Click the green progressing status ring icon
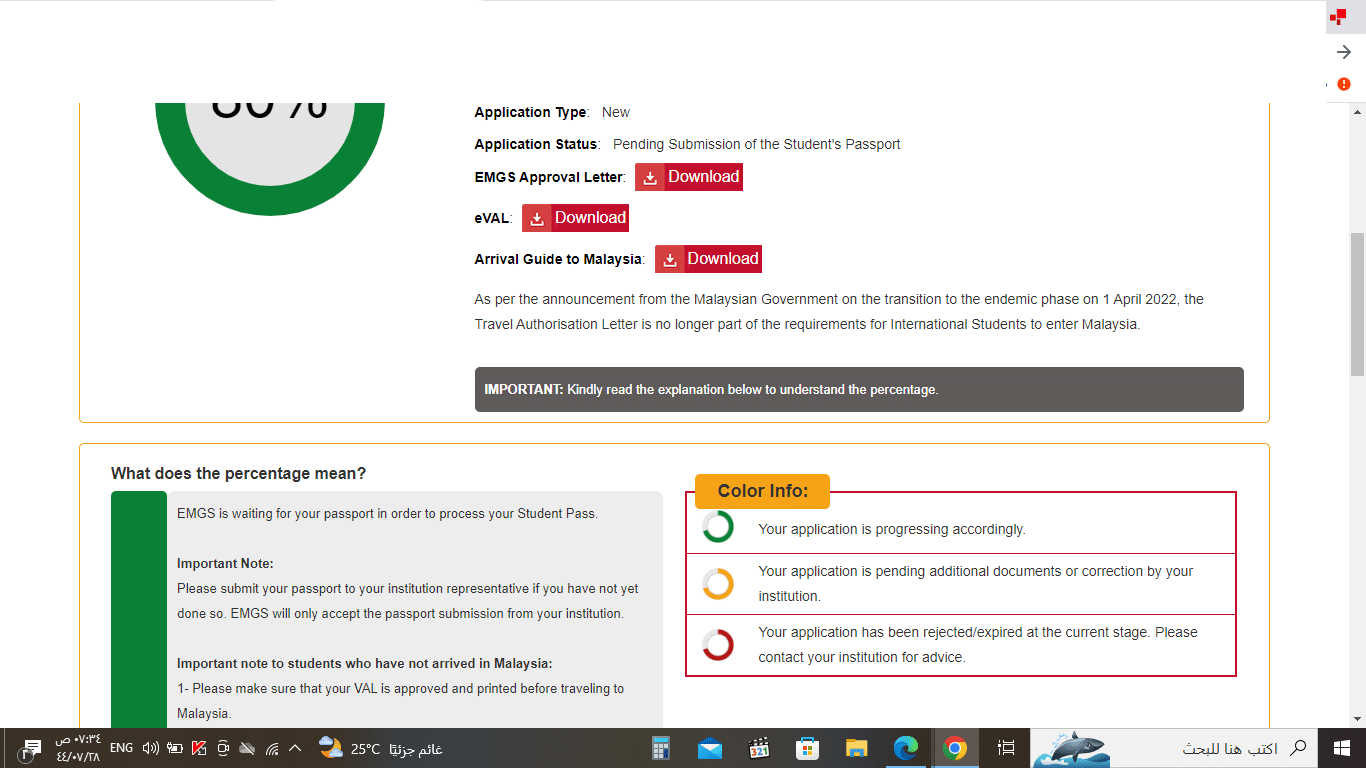The height and width of the screenshot is (768, 1366). coord(718,527)
